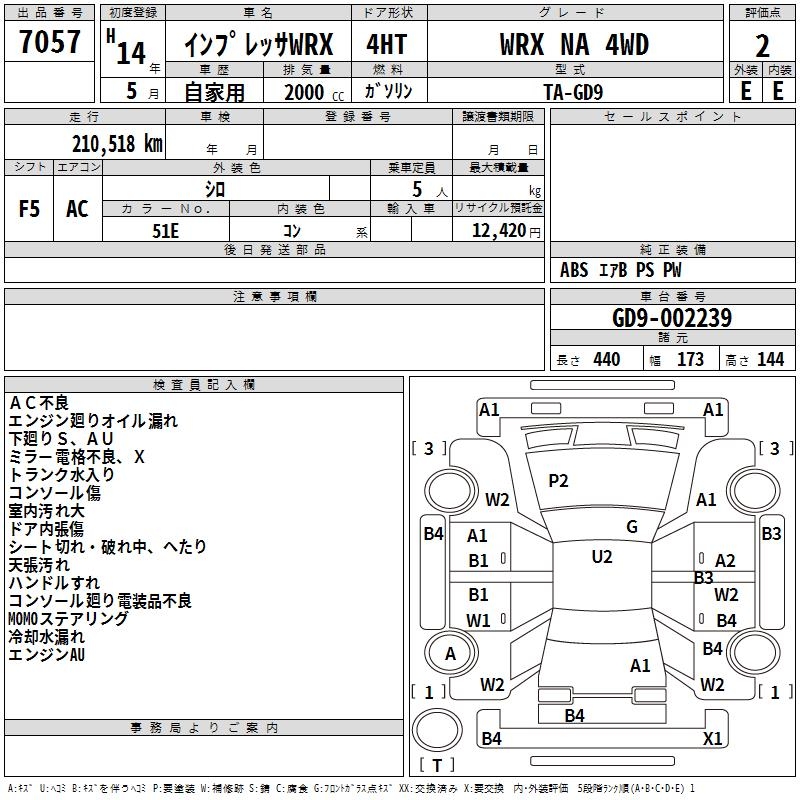Select the door type 4HT
The width and height of the screenshot is (800, 800).
[386, 44]
